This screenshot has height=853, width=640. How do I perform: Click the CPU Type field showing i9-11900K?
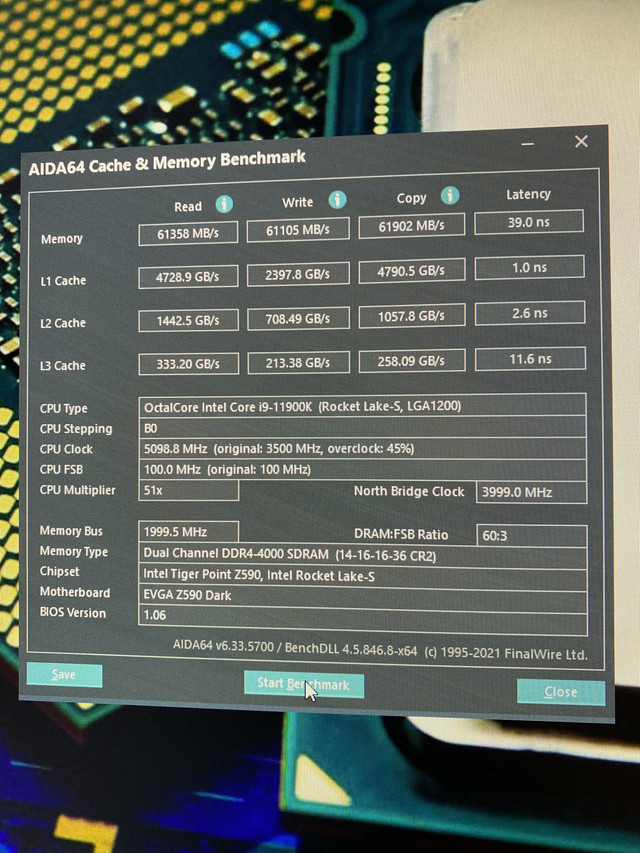[362, 406]
